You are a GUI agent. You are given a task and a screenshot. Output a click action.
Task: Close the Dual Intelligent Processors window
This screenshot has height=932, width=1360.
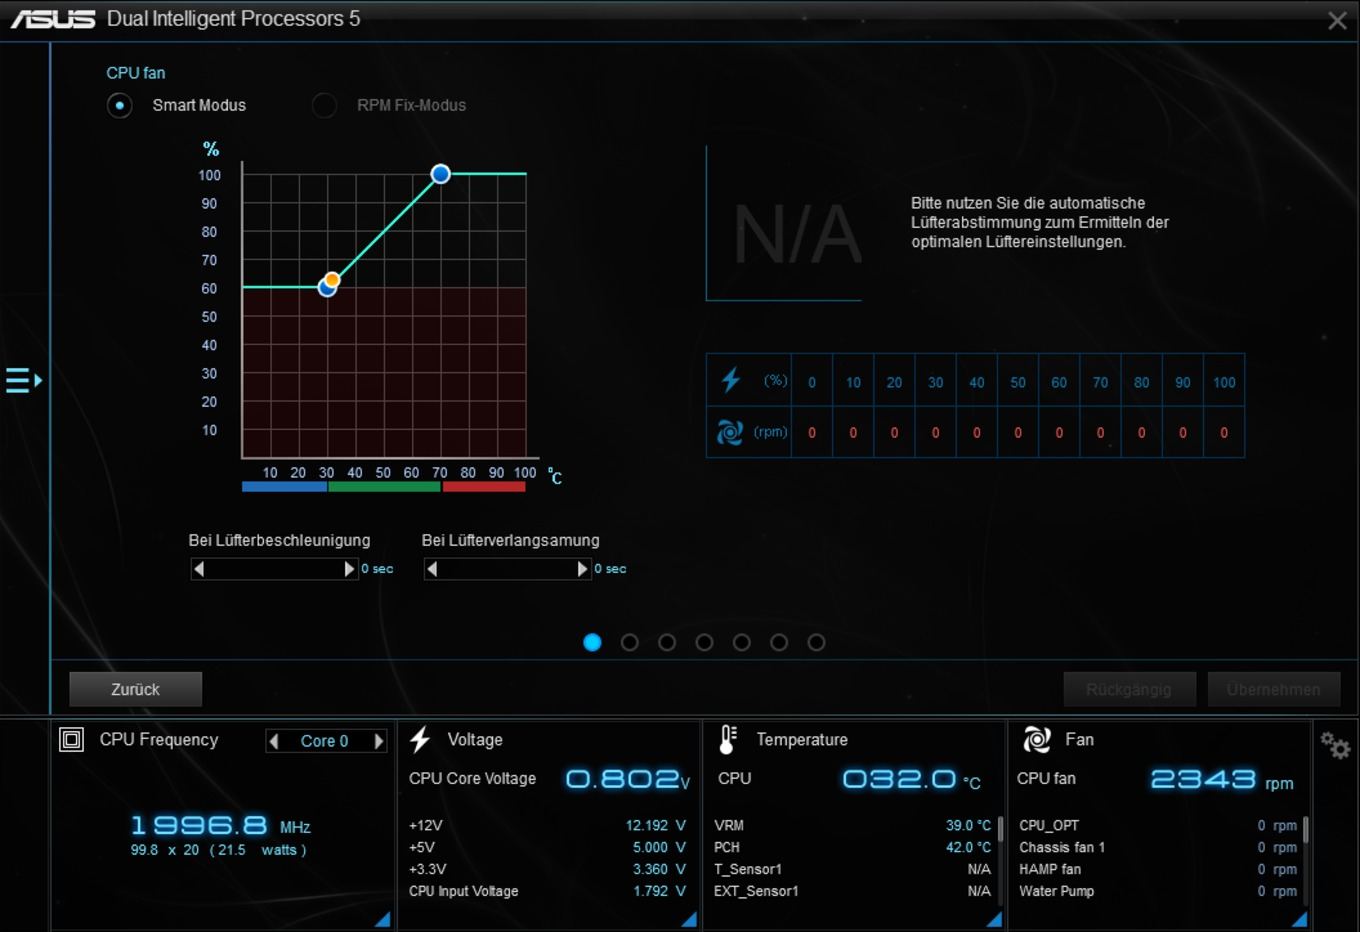(x=1337, y=20)
